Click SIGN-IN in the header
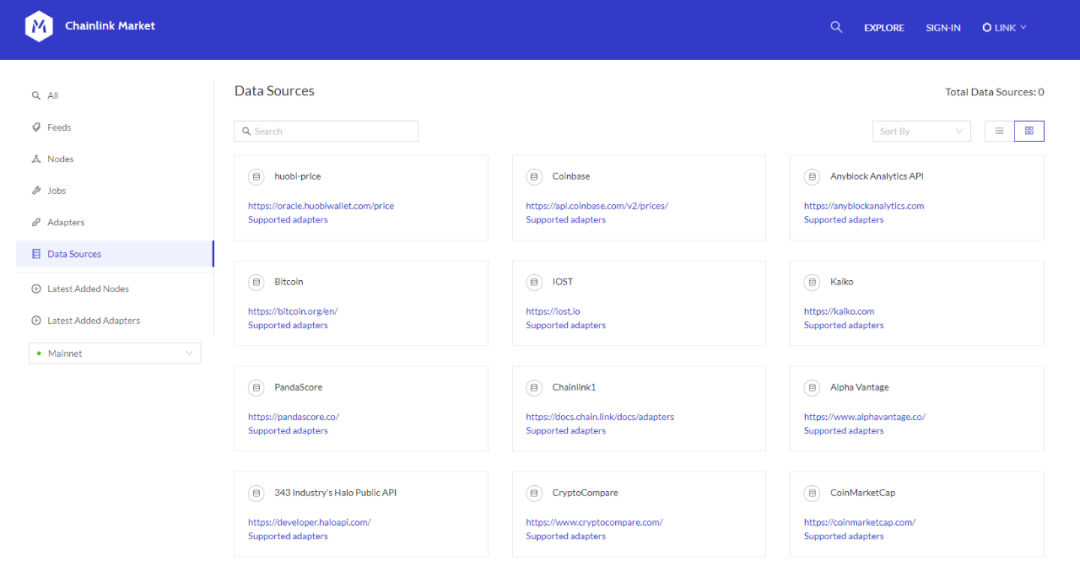The image size is (1080, 572). pos(943,28)
